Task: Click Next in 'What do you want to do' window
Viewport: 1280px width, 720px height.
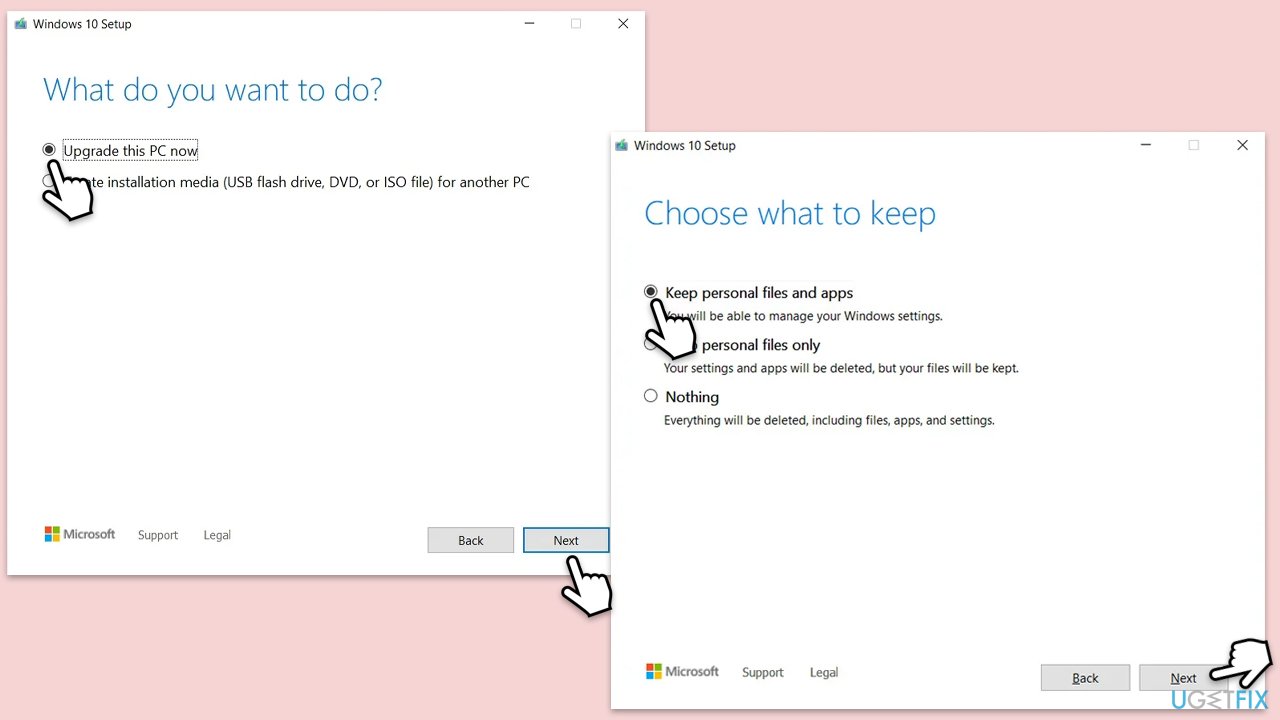Action: click(x=566, y=540)
